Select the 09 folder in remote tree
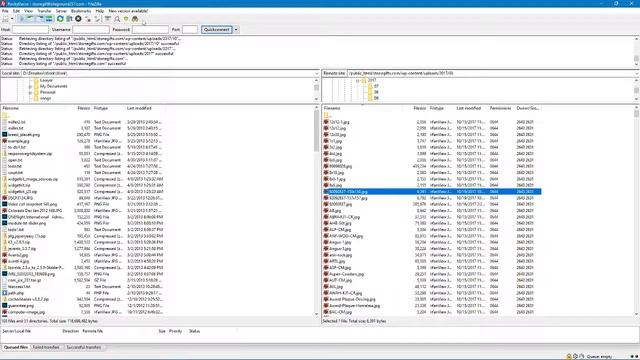 pos(376,98)
